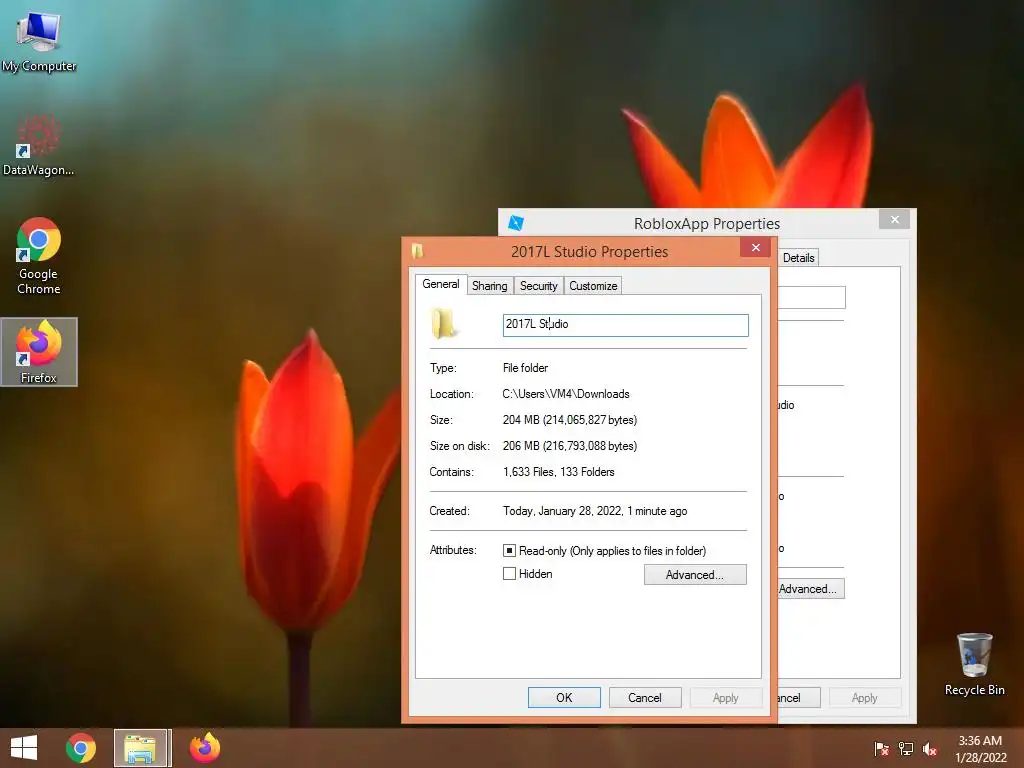Open the muted volume tray icon
This screenshot has height=768, width=1024.
pos(930,749)
